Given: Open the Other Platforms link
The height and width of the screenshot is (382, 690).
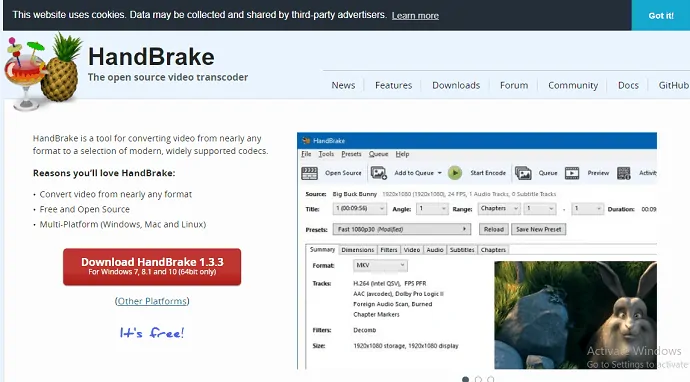Looking at the screenshot, I should pos(152,301).
